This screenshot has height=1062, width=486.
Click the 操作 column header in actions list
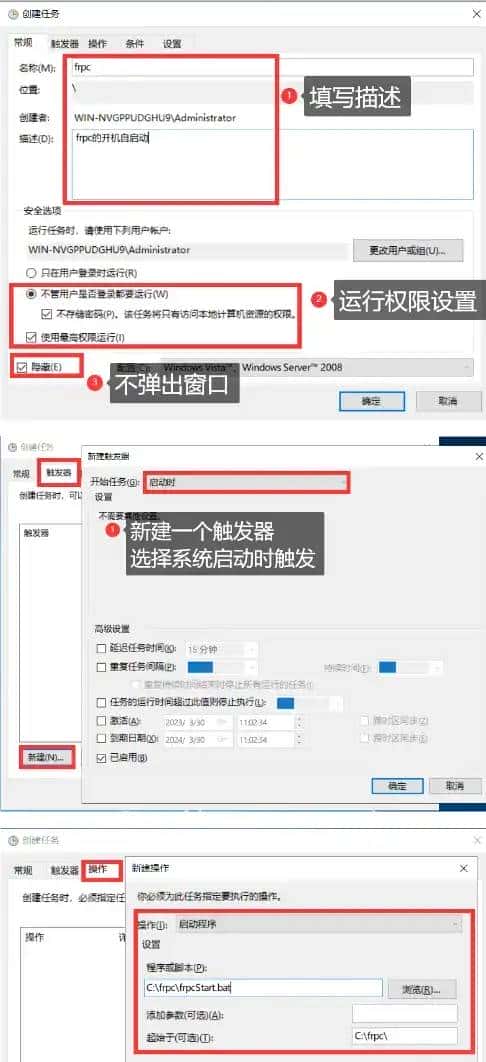coord(35,938)
